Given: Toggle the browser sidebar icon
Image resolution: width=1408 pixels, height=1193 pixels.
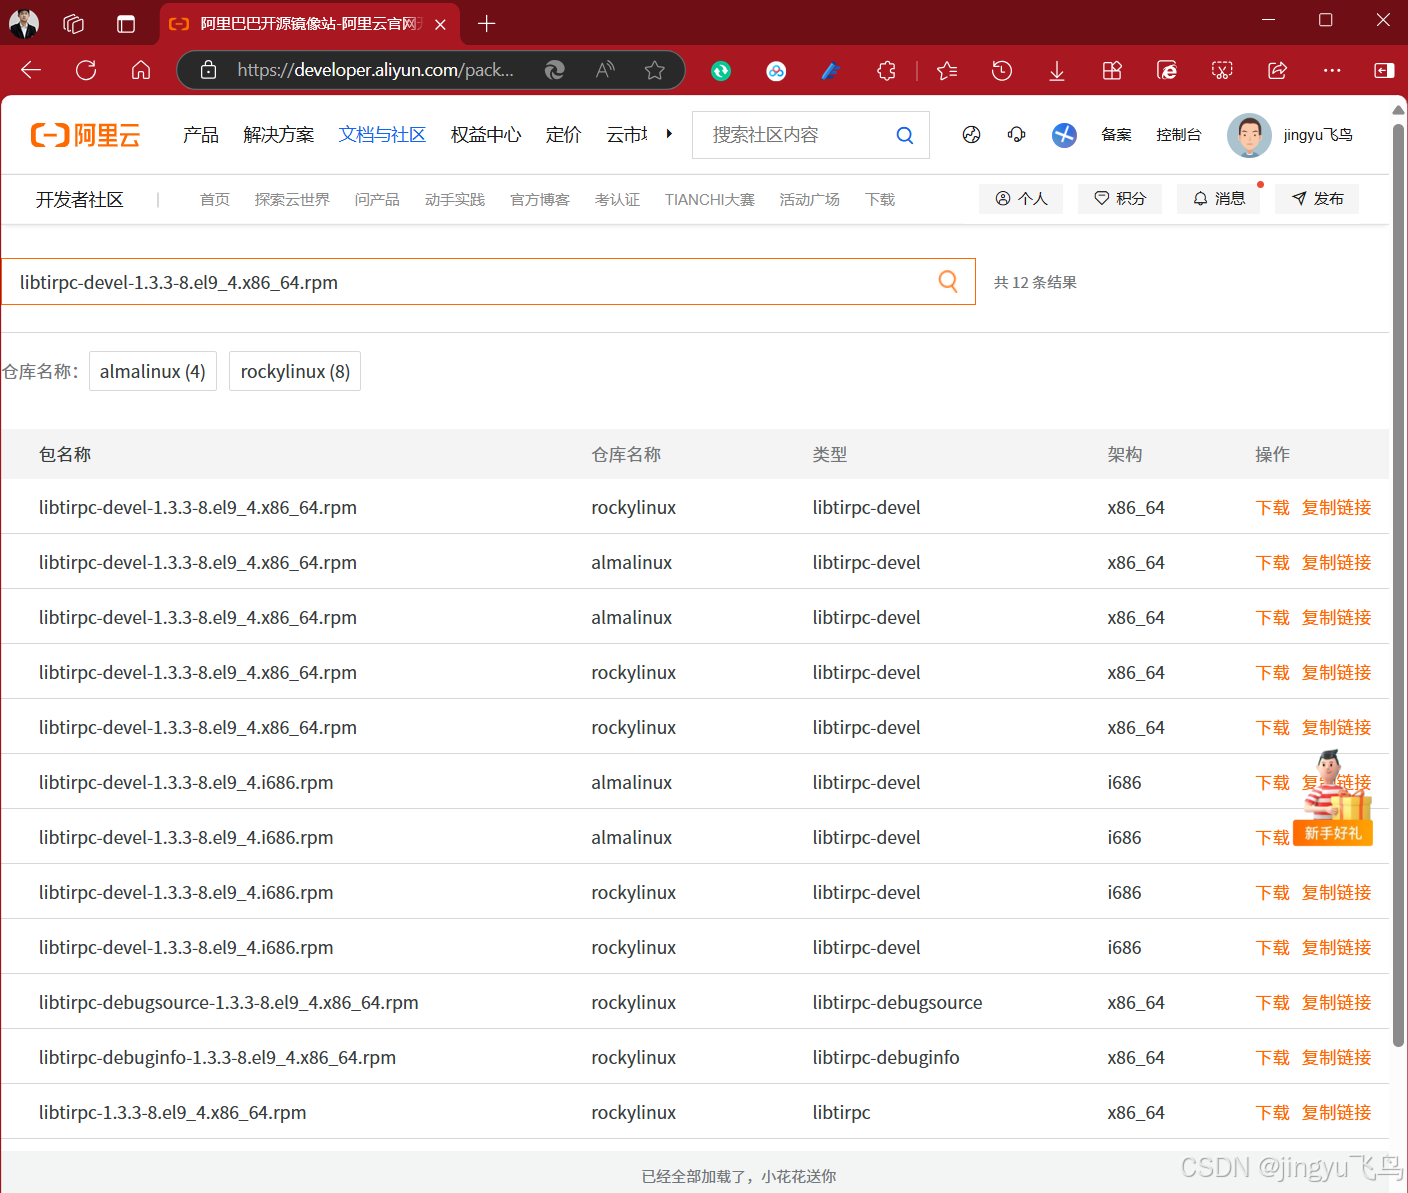Looking at the screenshot, I should click(1384, 70).
